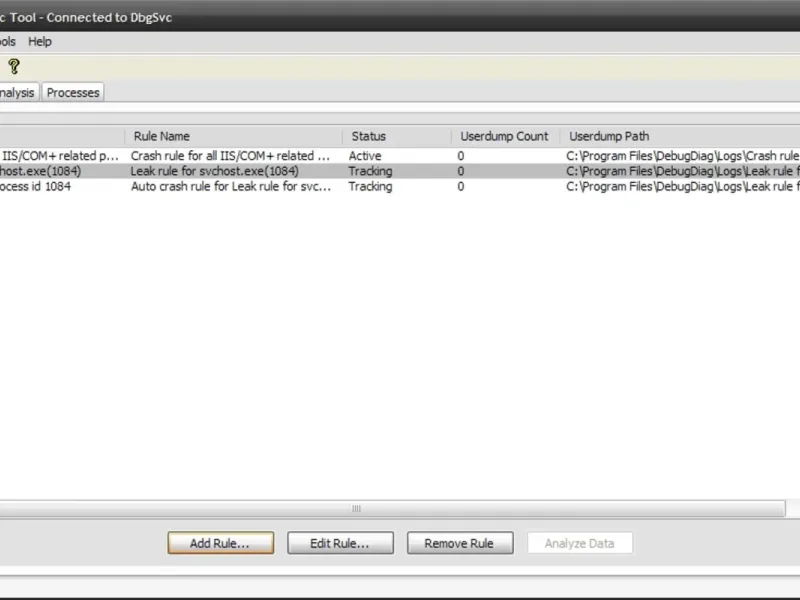
Task: Click the Userdump Path column header
Action: [680, 136]
